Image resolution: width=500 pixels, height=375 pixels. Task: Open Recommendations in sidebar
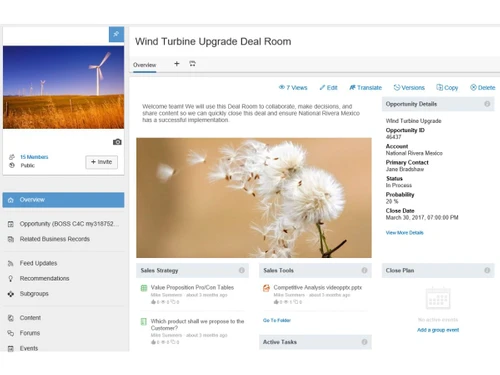tap(63, 278)
